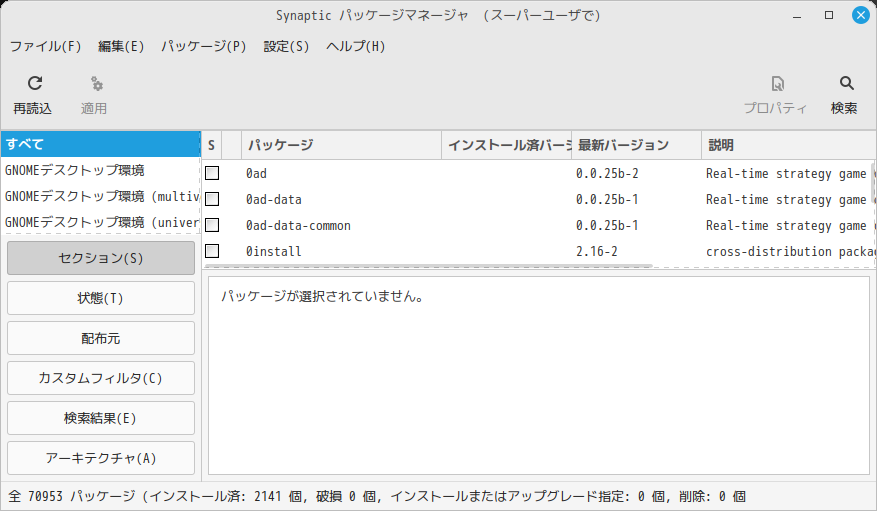
Task: Click the 検索結果(E) button
Action: point(101,418)
